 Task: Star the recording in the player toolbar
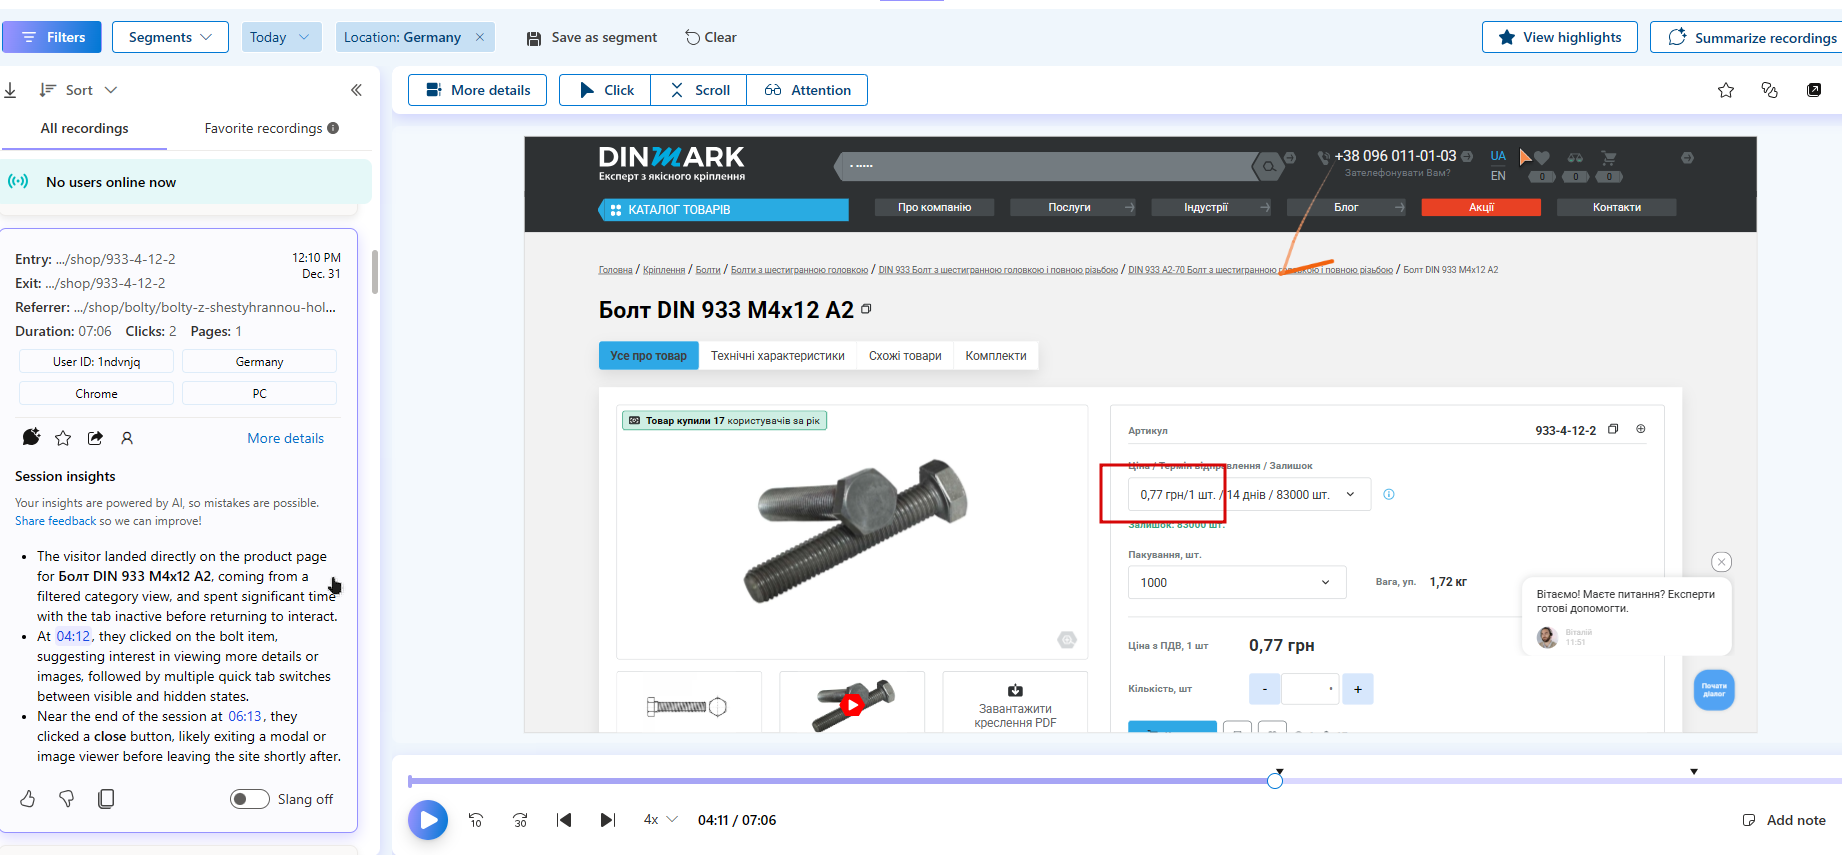pos(1726,90)
